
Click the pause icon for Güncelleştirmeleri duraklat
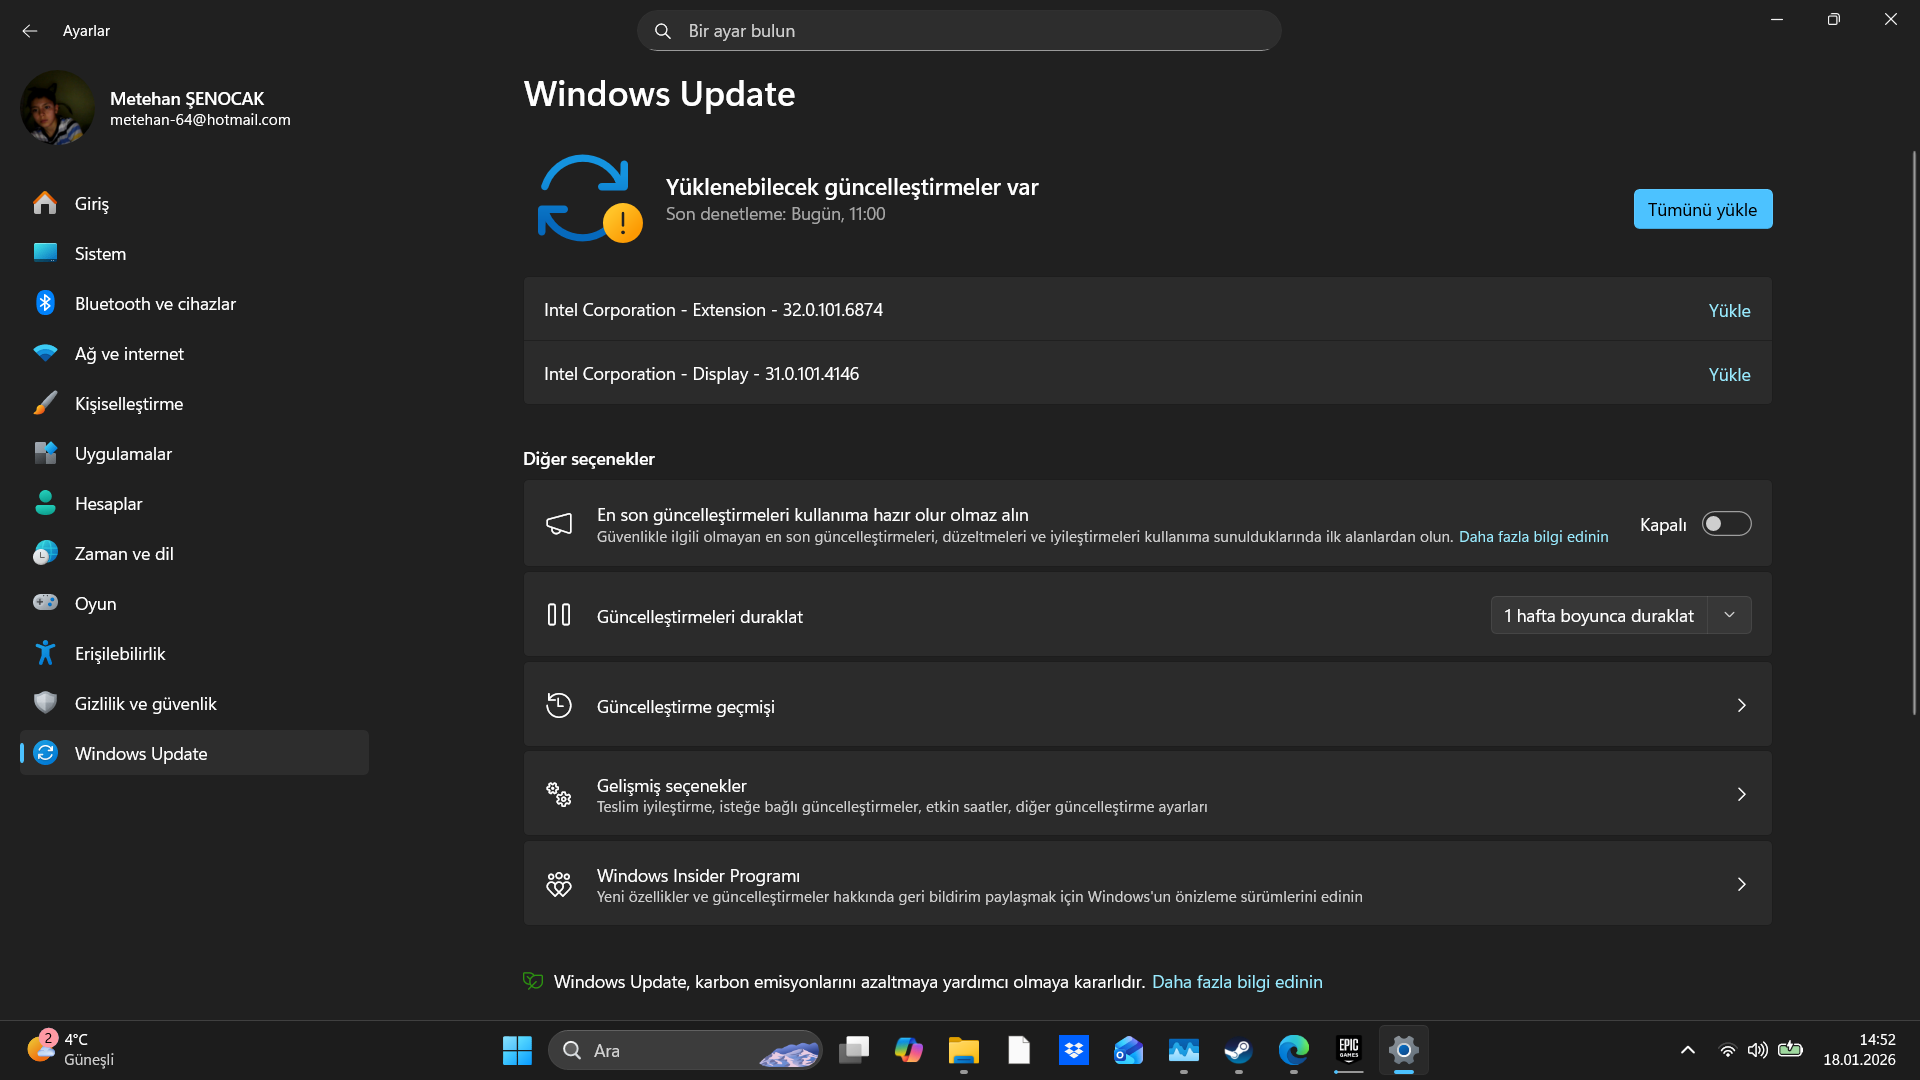point(559,615)
